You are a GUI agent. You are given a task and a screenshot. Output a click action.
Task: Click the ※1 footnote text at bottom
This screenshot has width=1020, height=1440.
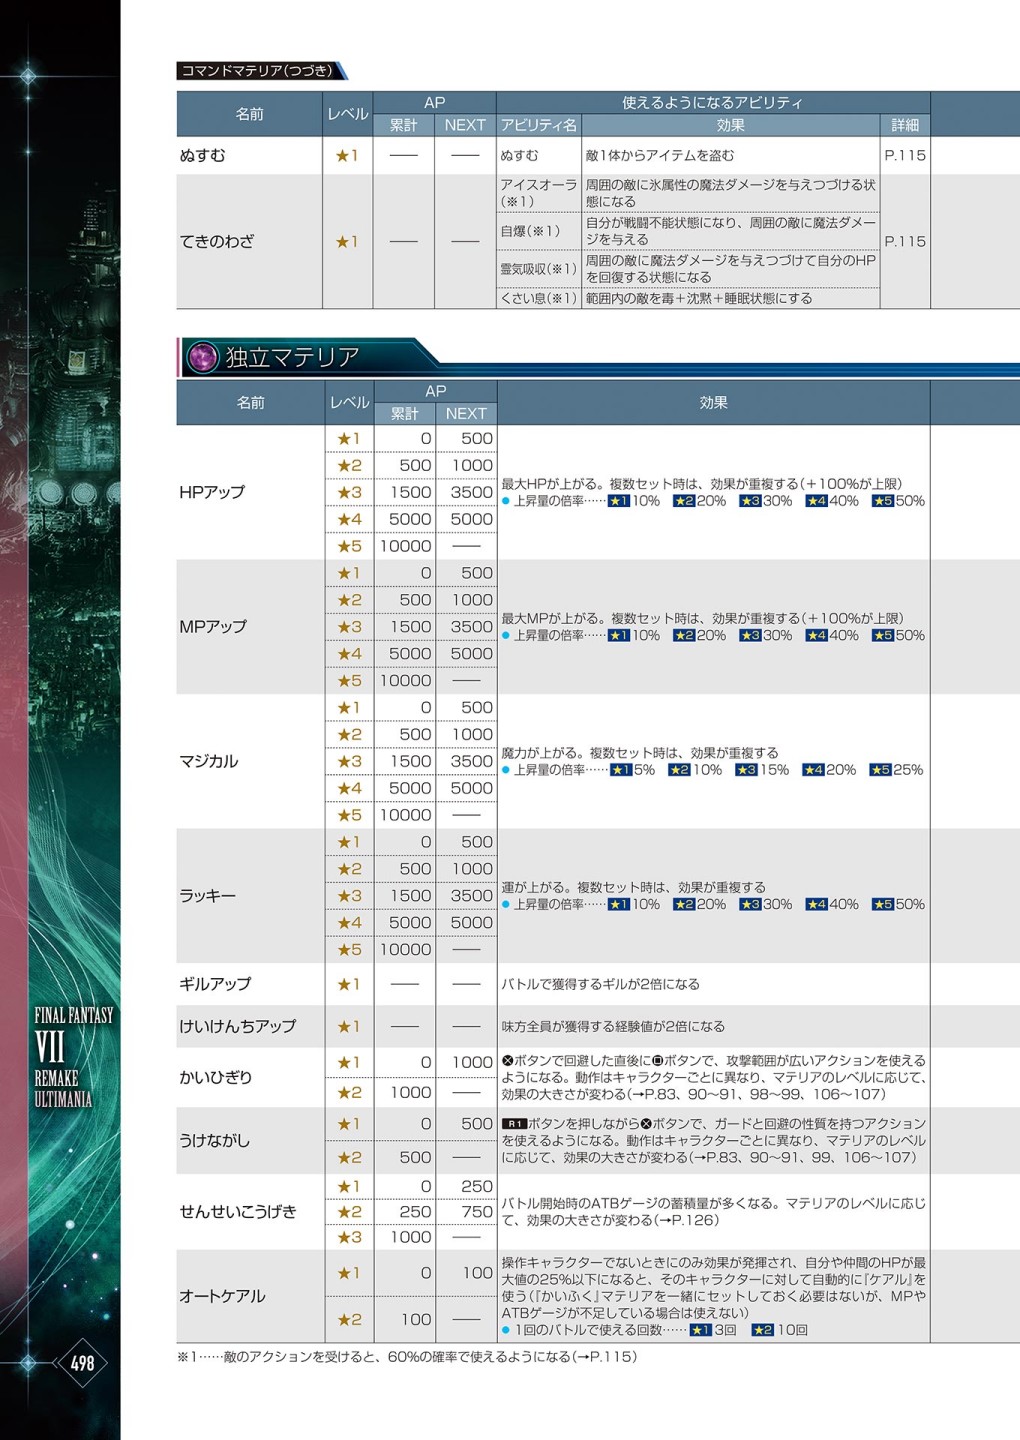[x=406, y=1357]
